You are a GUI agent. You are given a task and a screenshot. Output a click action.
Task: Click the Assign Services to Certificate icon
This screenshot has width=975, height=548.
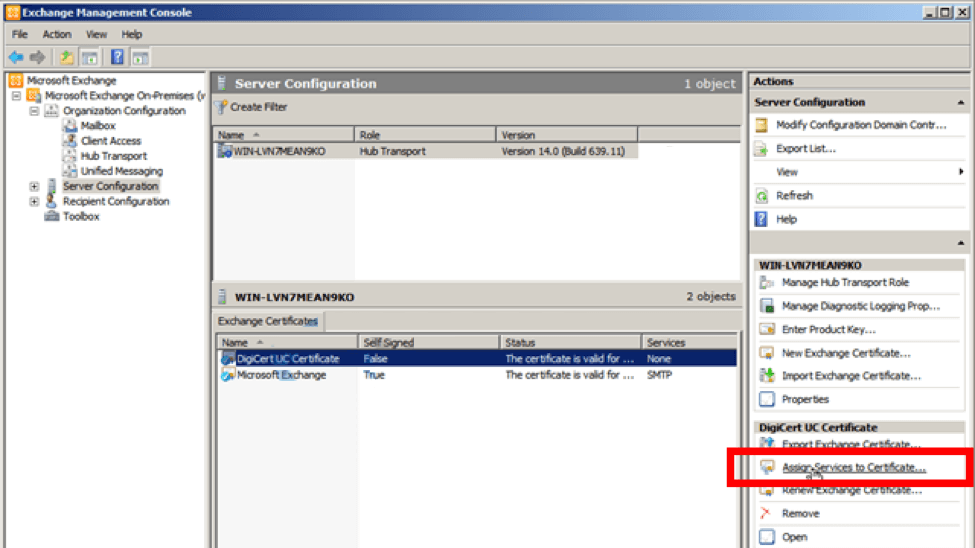[767, 467]
